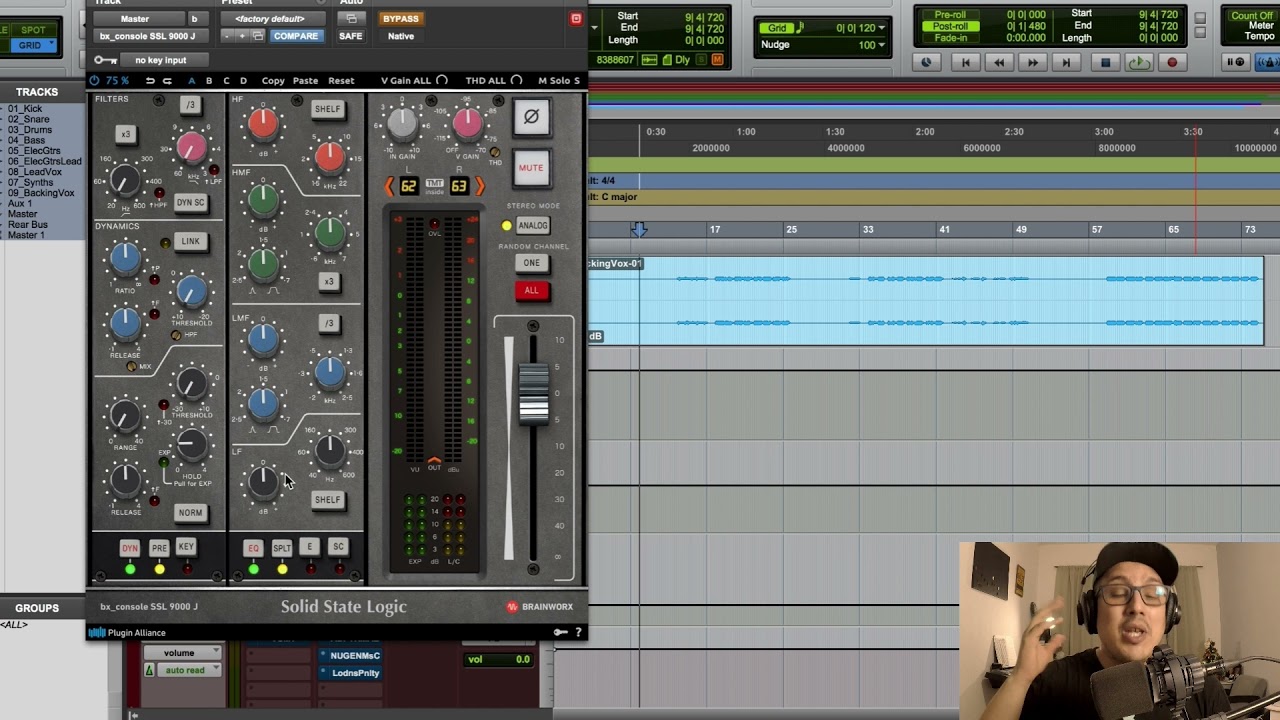
Task: Click the transport Stop button
Action: 1105,62
